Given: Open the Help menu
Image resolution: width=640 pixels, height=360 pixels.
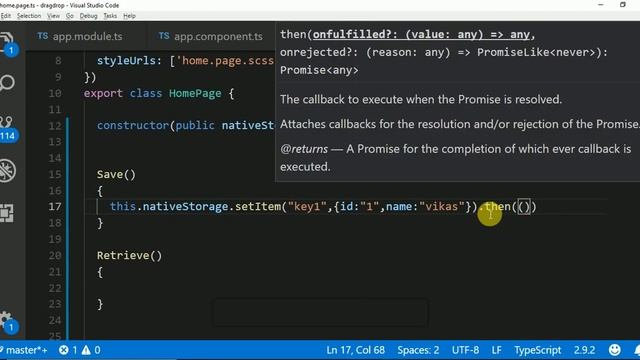Looking at the screenshot, I should tap(129, 16).
